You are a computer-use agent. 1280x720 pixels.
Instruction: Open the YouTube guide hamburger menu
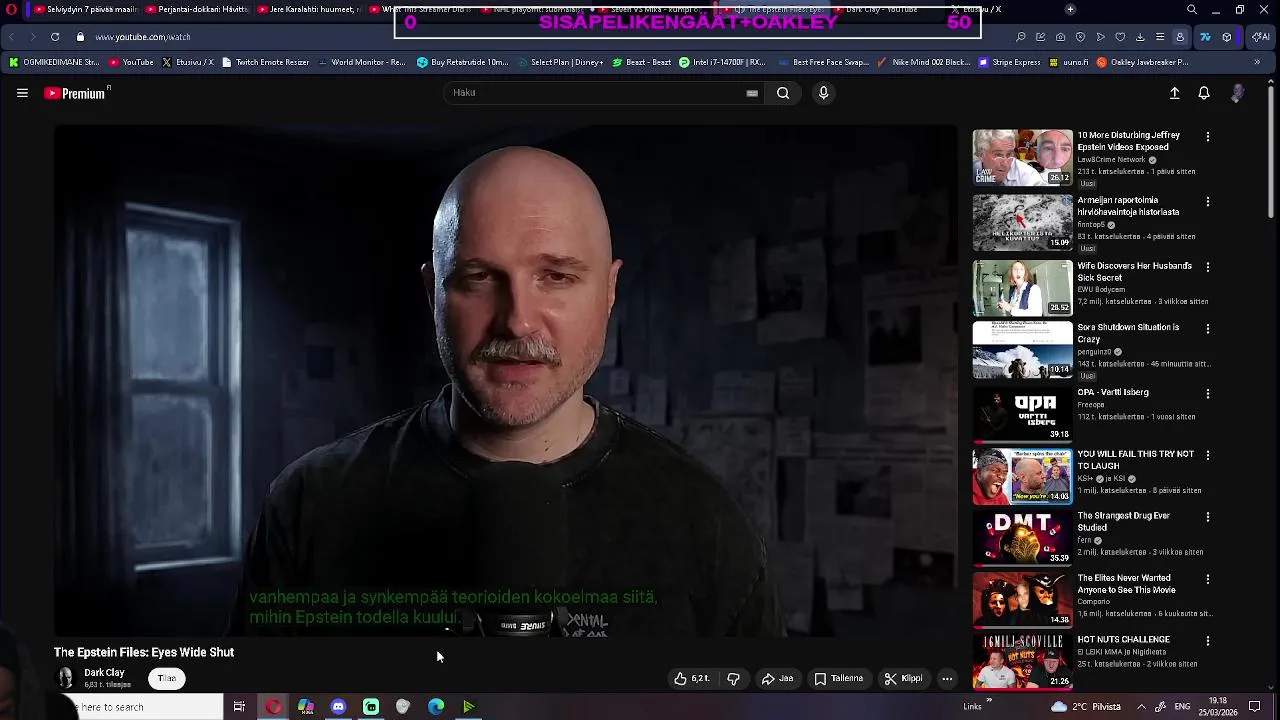pos(22,93)
